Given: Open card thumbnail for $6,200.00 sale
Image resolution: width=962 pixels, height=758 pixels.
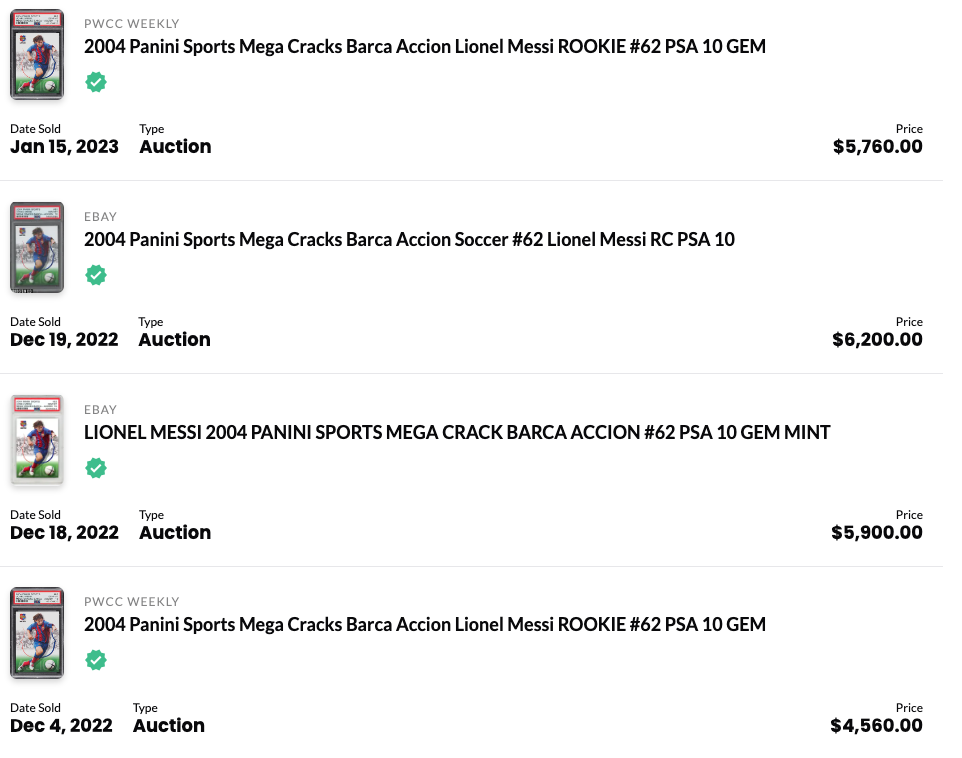Looking at the screenshot, I should (x=37, y=247).
